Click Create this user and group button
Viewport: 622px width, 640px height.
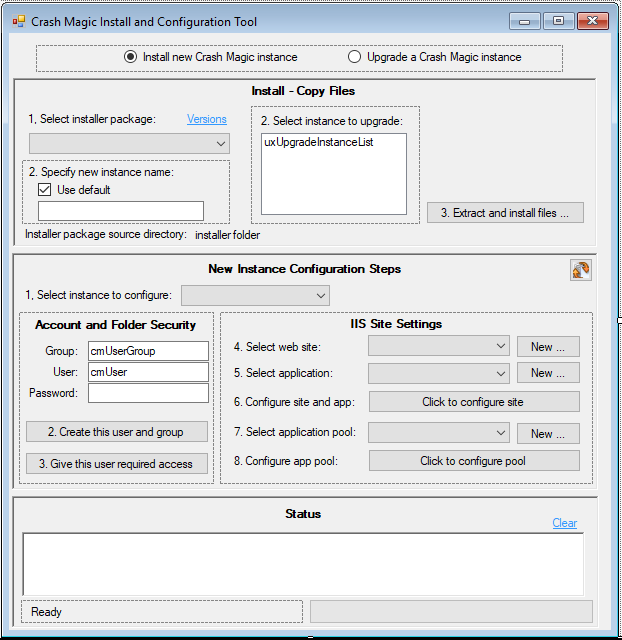coord(117,432)
